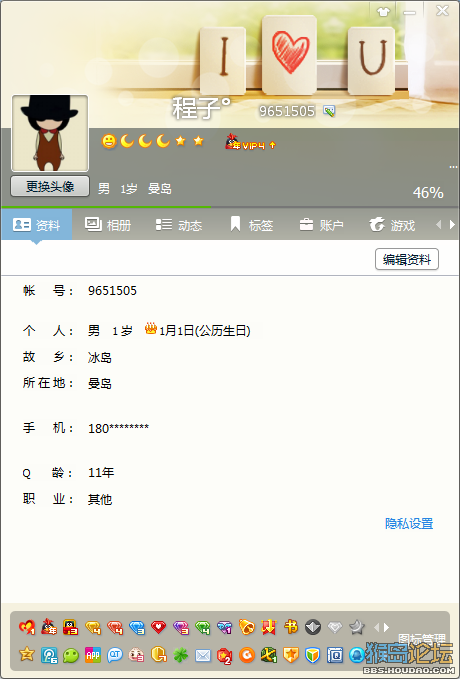The height and width of the screenshot is (679, 460).
Task: Click the profile avatar picture
Action: [x=50, y=133]
